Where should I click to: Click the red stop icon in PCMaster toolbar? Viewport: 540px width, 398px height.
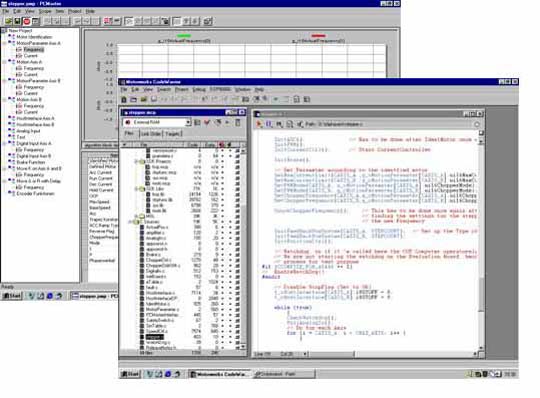tap(26, 21)
